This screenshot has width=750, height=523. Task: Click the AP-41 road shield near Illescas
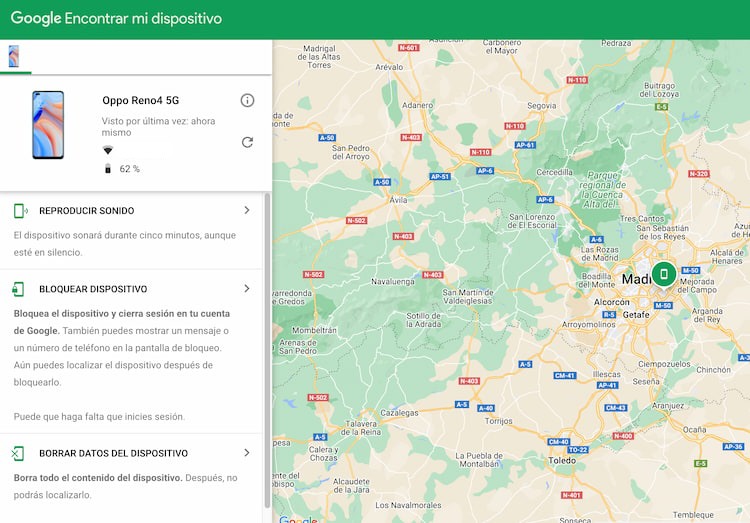607,385
